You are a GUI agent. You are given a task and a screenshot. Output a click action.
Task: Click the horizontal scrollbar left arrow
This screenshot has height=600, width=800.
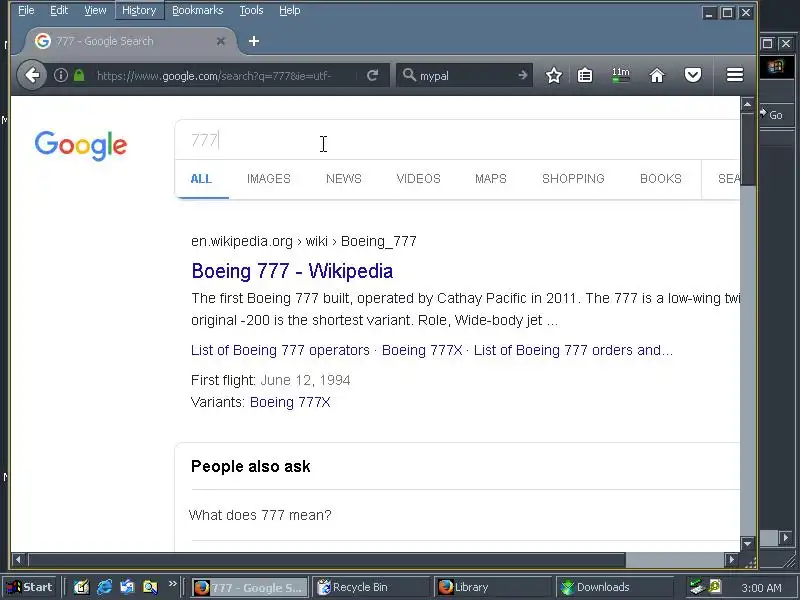tap(18, 560)
